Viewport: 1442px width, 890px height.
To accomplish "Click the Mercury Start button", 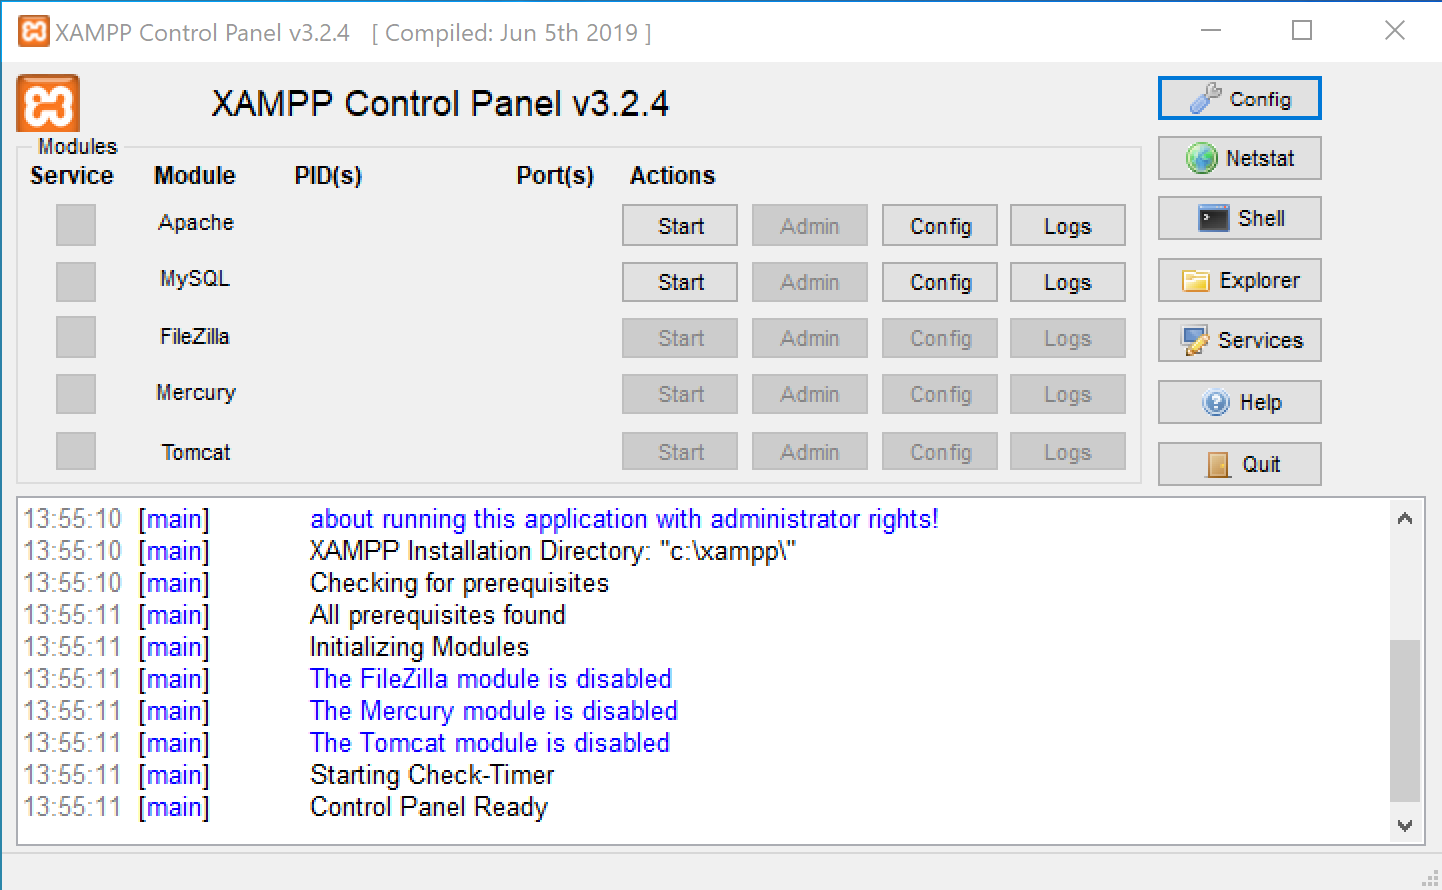I will point(680,394).
